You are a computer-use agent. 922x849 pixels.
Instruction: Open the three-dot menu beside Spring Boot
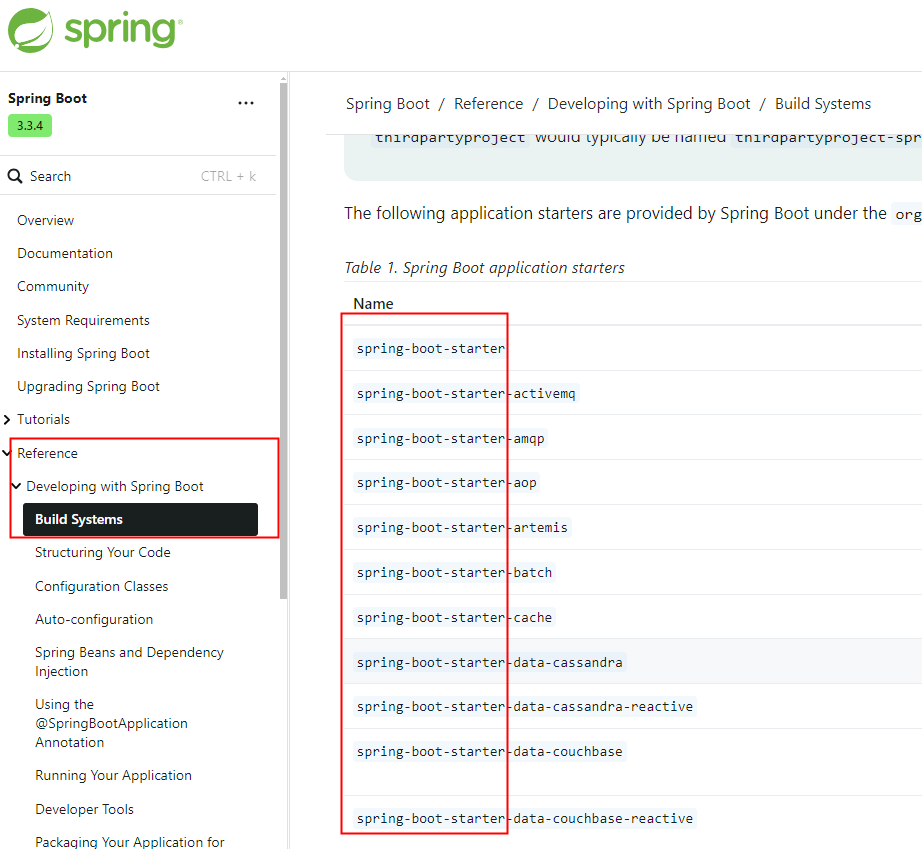pyautogui.click(x=246, y=103)
